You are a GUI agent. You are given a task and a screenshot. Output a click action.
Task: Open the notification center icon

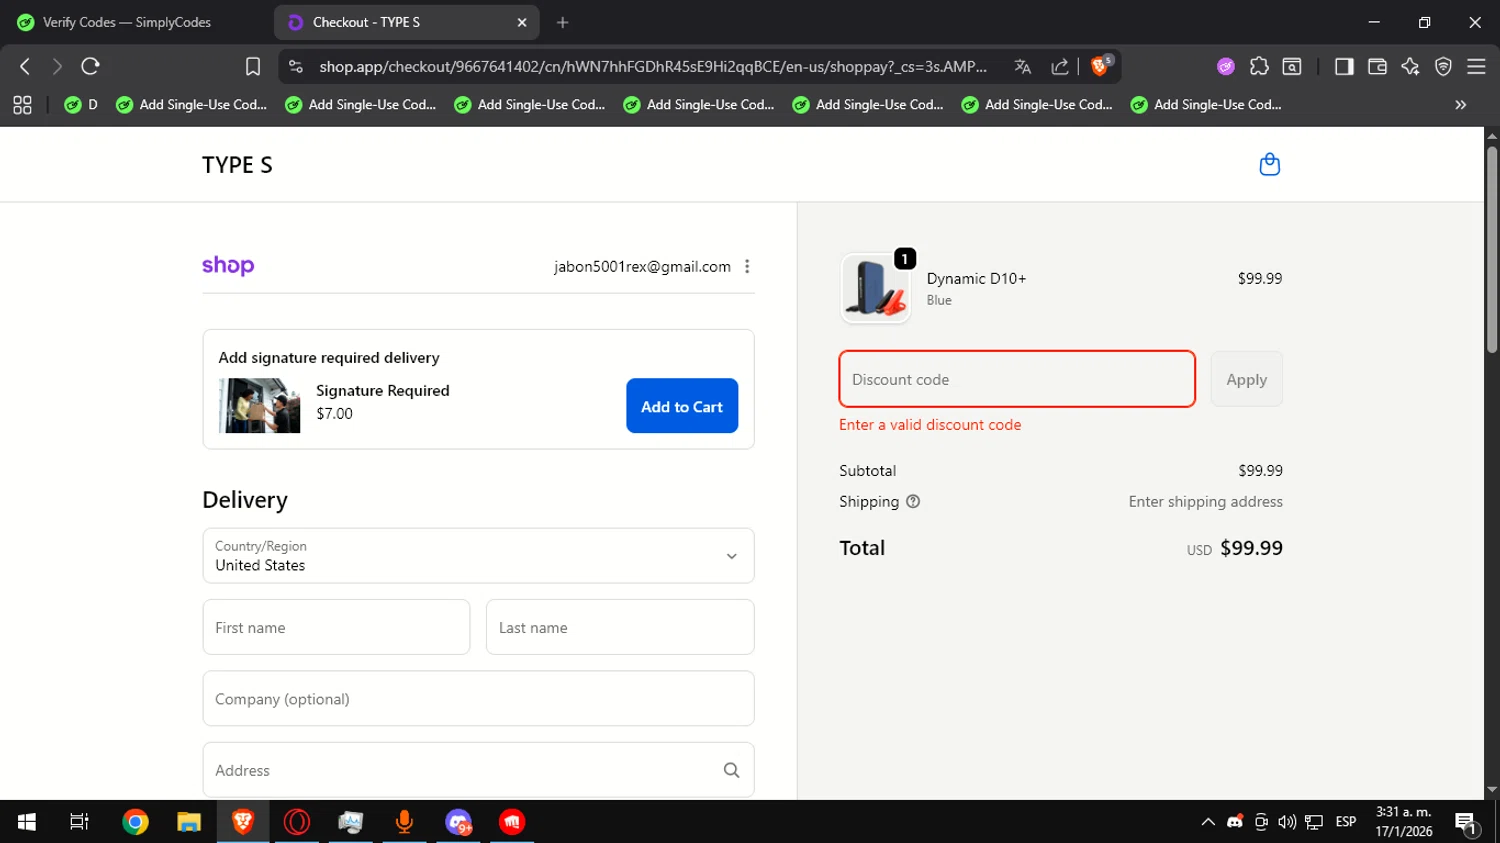pyautogui.click(x=1467, y=822)
